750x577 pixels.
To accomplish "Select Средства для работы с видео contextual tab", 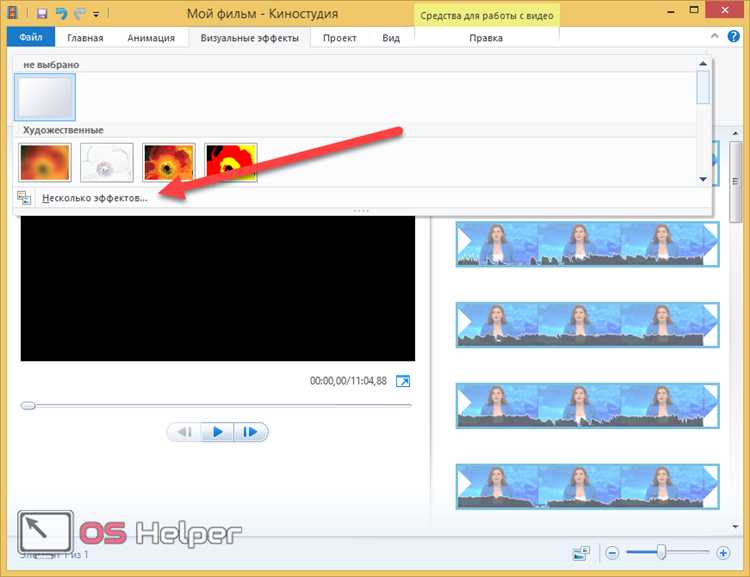I will point(486,15).
